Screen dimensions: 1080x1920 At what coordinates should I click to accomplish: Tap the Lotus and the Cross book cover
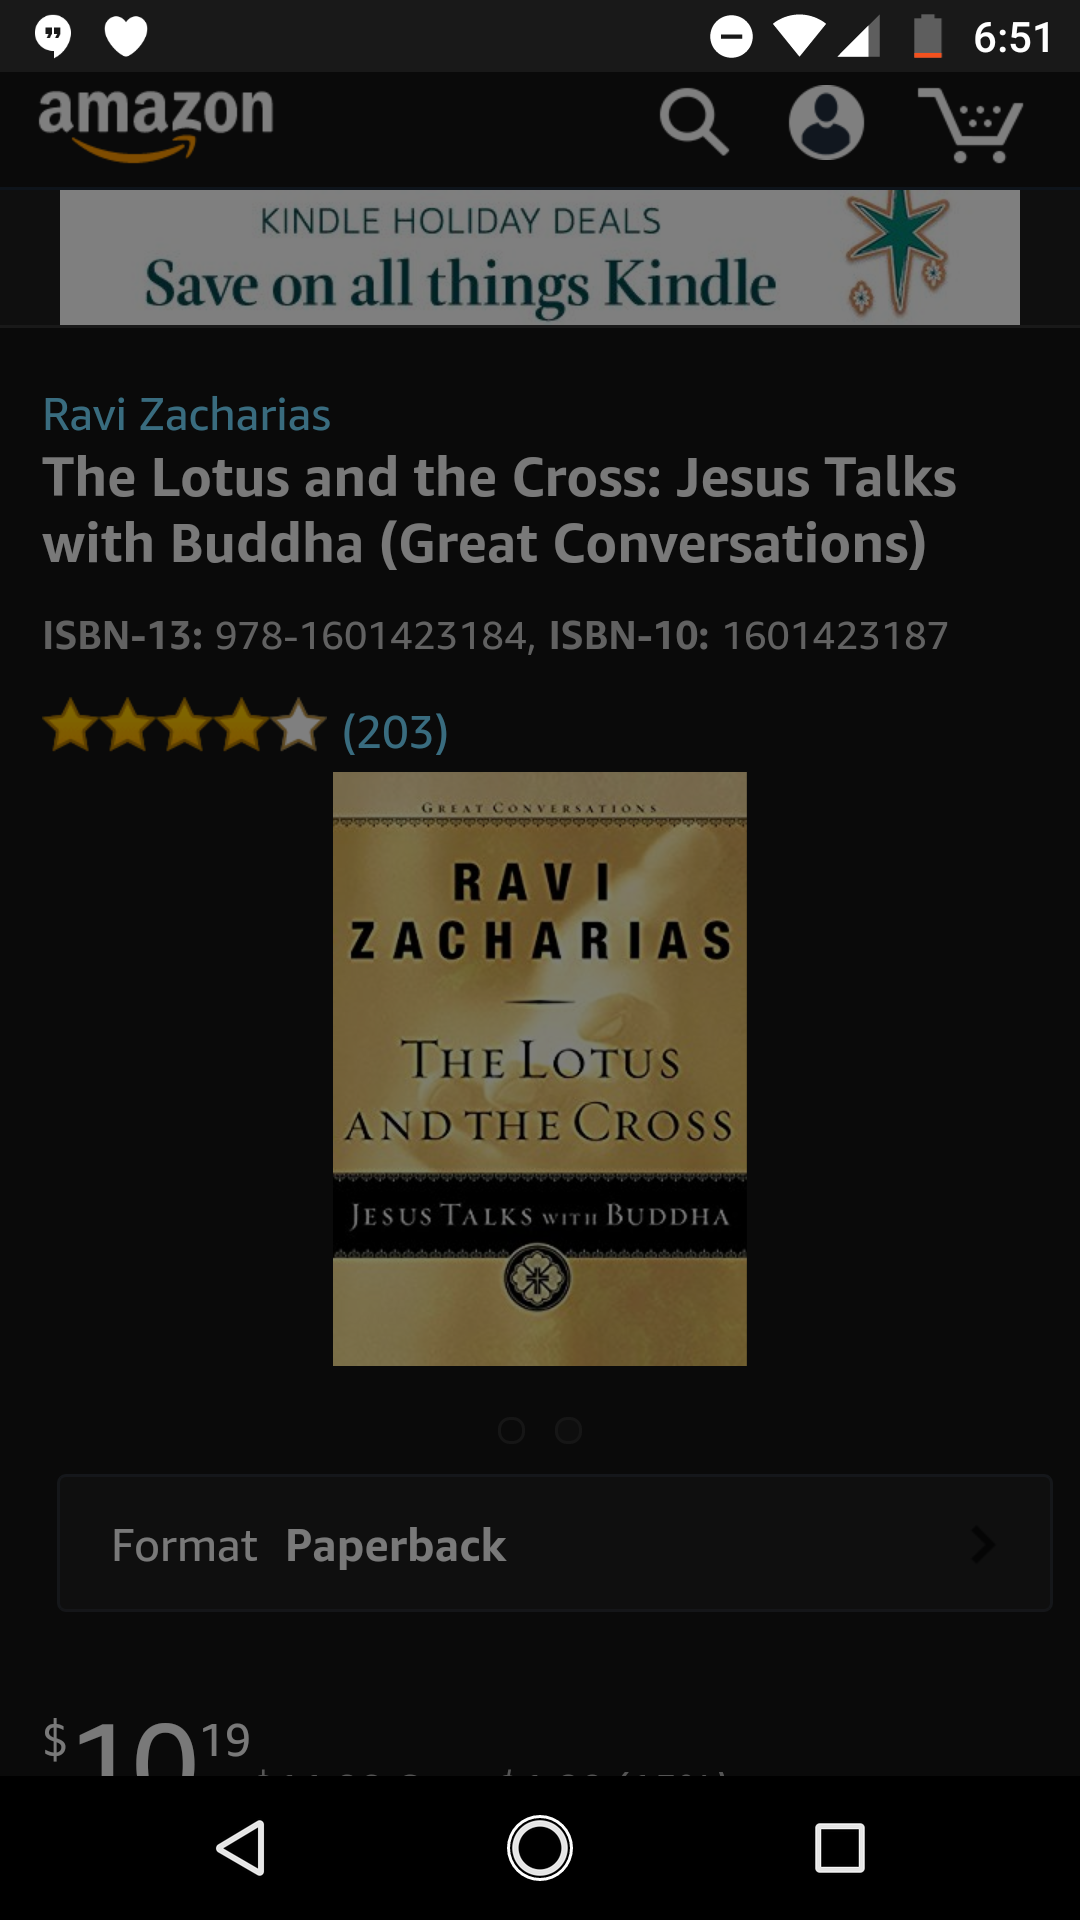(x=540, y=1069)
